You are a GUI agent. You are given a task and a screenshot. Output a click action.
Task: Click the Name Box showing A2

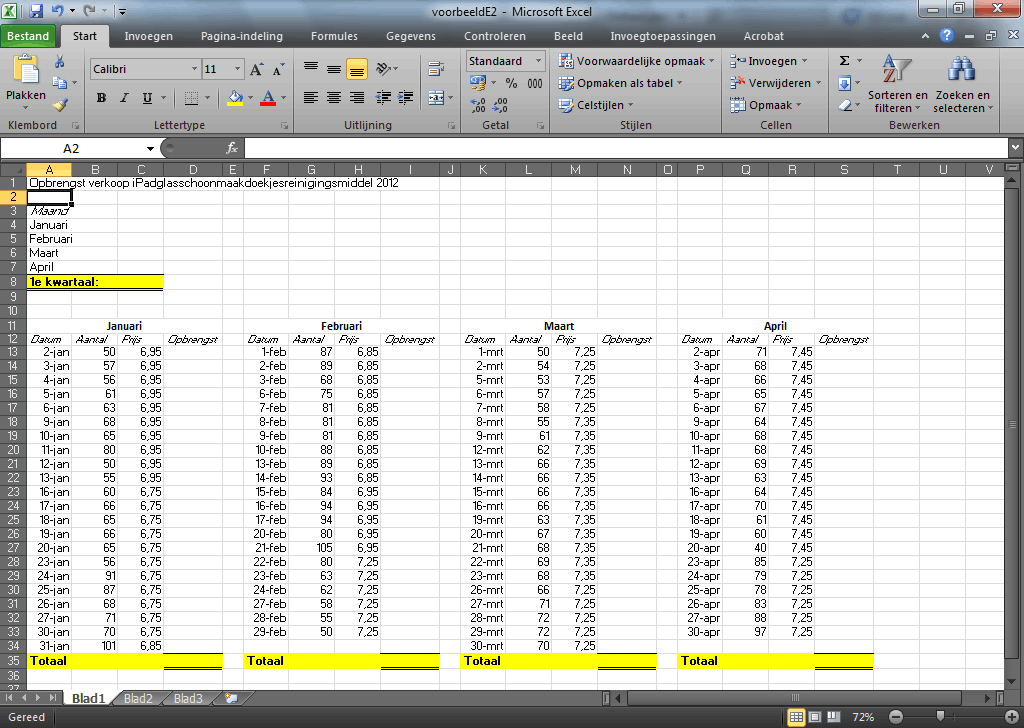coord(70,148)
